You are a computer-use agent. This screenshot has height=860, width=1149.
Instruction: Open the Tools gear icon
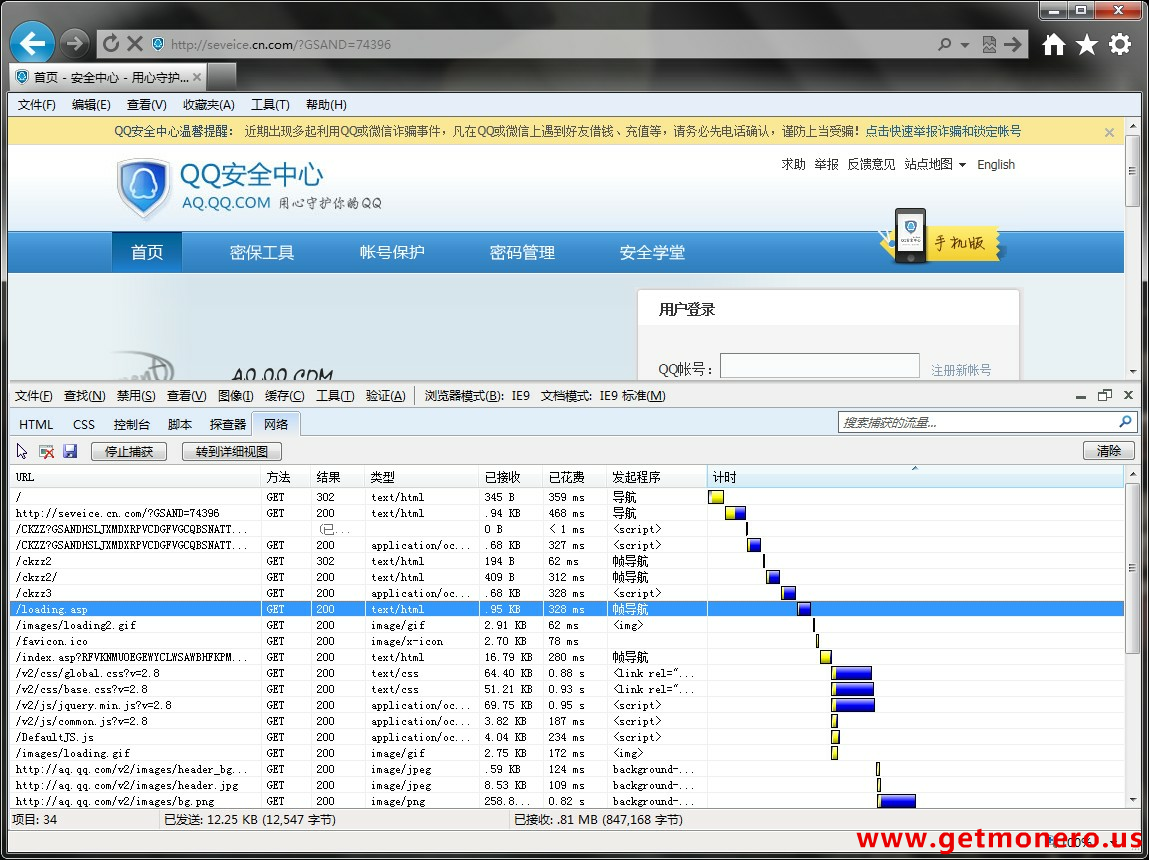pyautogui.click(x=1120, y=45)
